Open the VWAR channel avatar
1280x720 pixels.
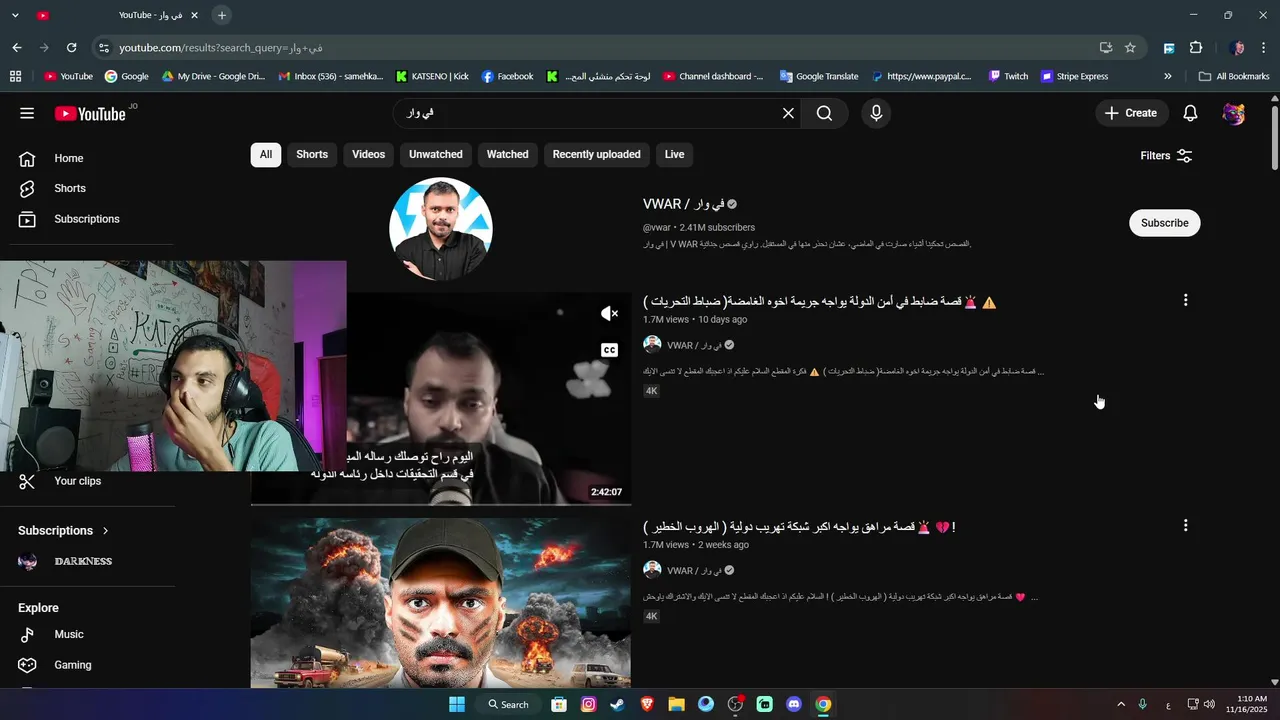click(x=441, y=229)
